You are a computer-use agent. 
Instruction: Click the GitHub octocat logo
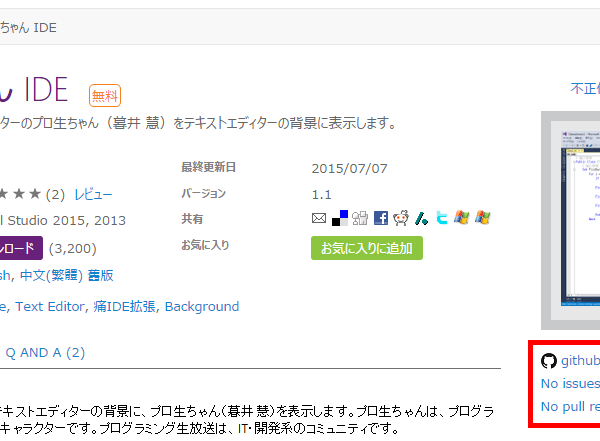click(549, 361)
